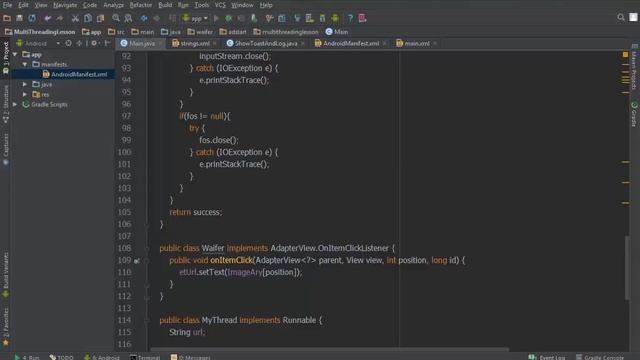Image resolution: width=640 pixels, height=360 pixels.
Task: Expand the res folder node
Action: 25,94
